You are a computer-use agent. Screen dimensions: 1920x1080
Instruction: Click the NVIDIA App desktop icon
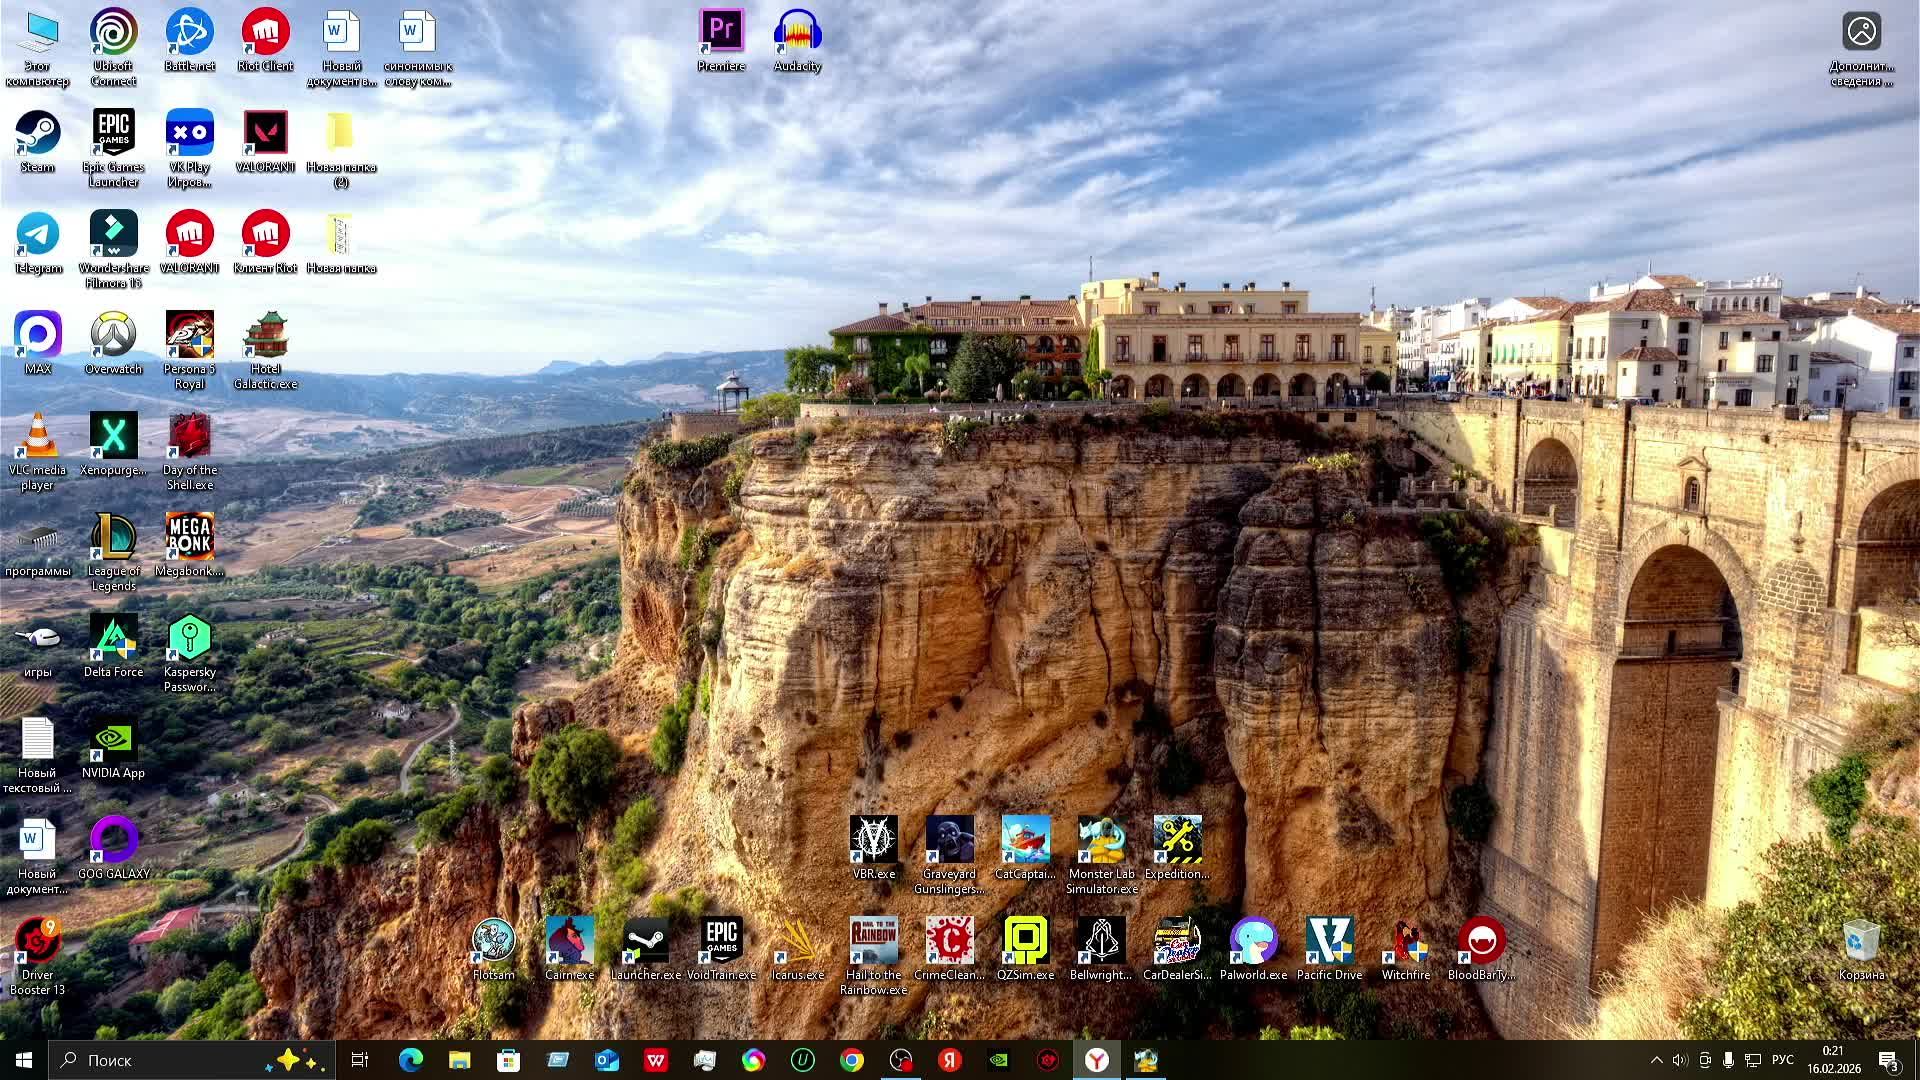pos(113,740)
